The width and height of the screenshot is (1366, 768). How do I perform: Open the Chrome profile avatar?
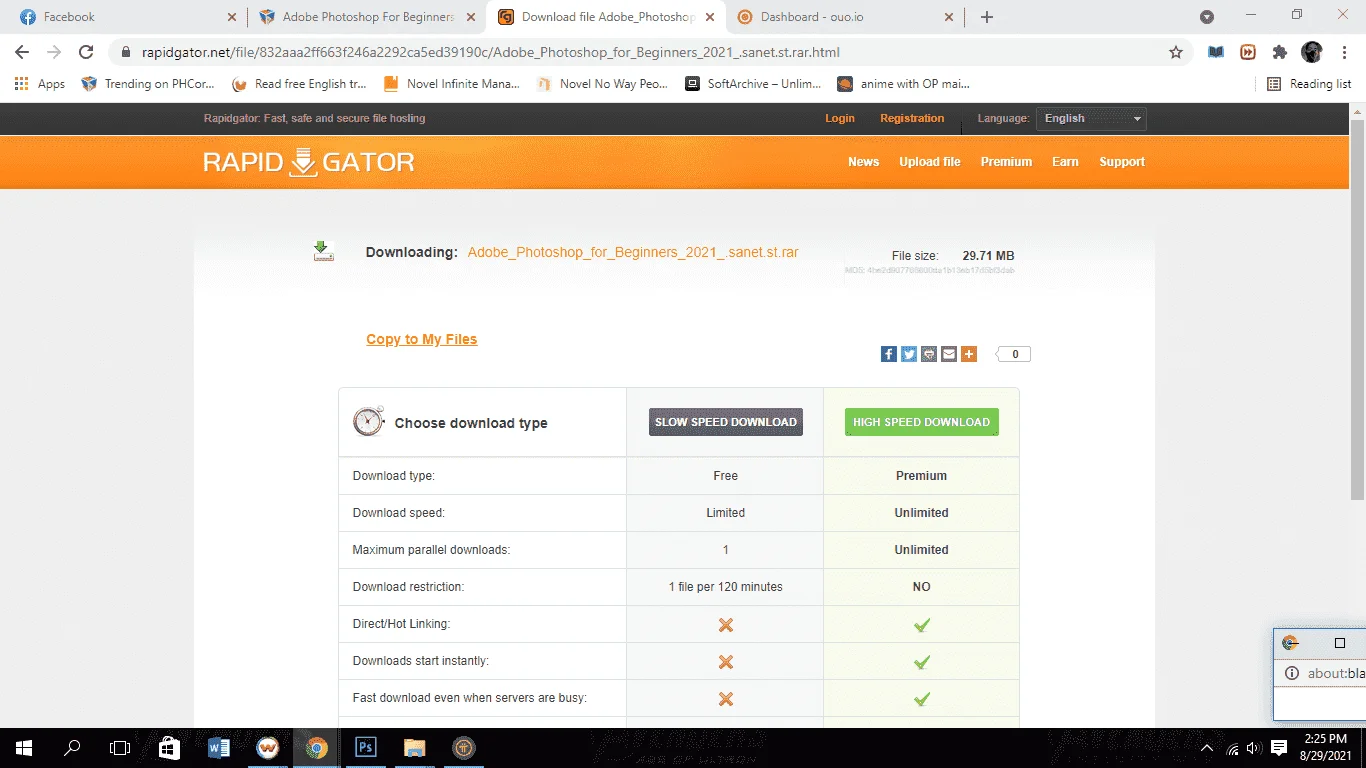(1312, 52)
